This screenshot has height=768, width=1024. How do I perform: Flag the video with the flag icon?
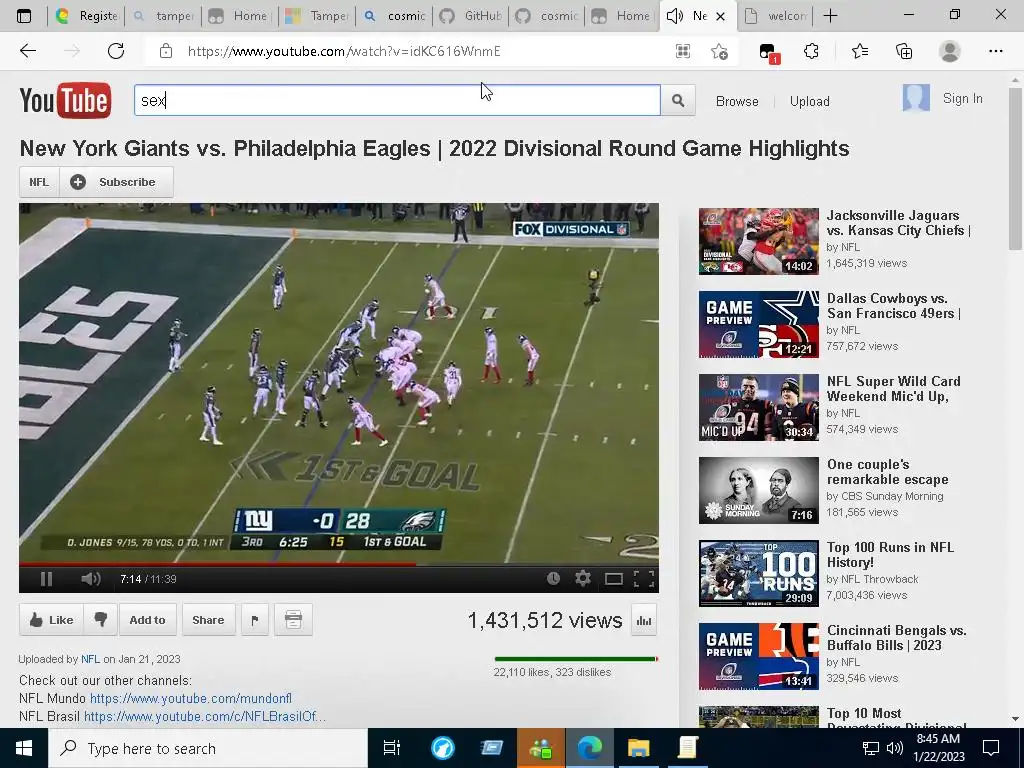point(255,619)
